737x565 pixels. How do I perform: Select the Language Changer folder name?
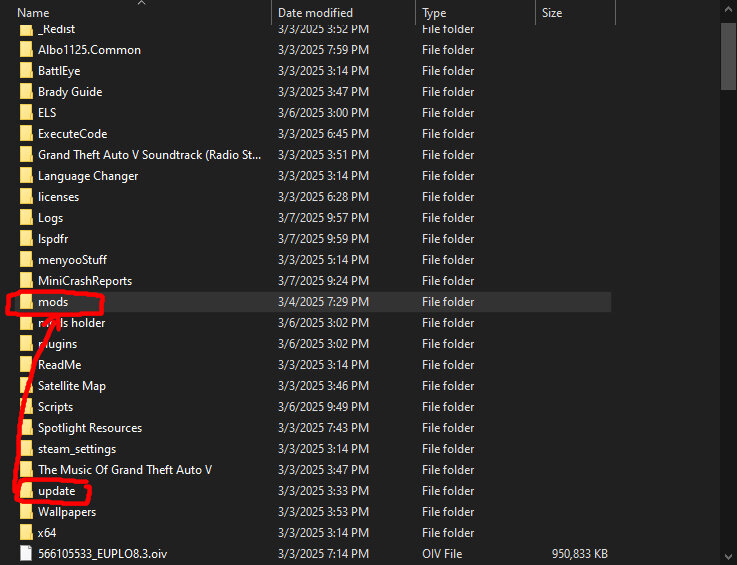88,176
